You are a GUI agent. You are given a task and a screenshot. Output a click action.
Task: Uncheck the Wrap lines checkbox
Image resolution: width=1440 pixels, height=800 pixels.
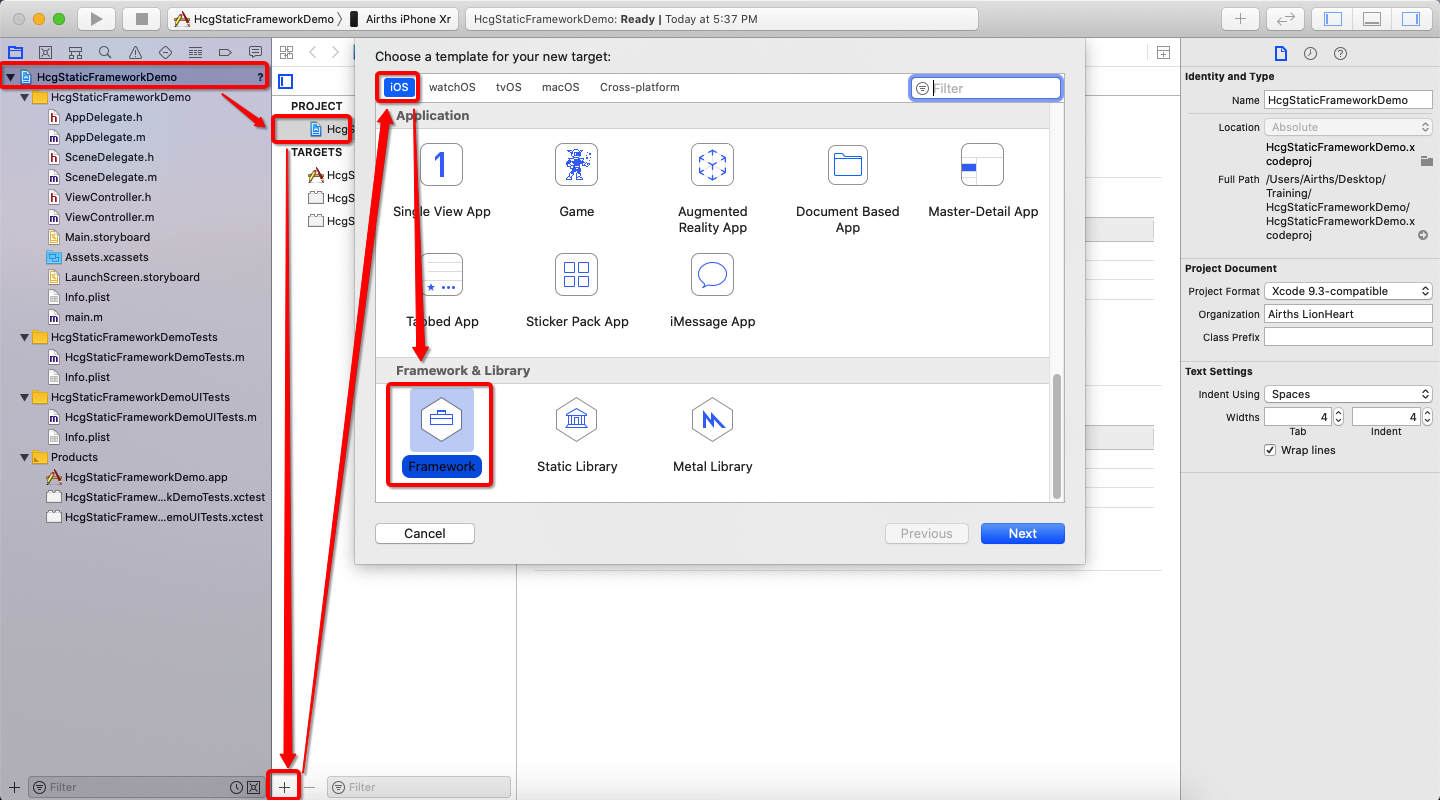(1270, 450)
